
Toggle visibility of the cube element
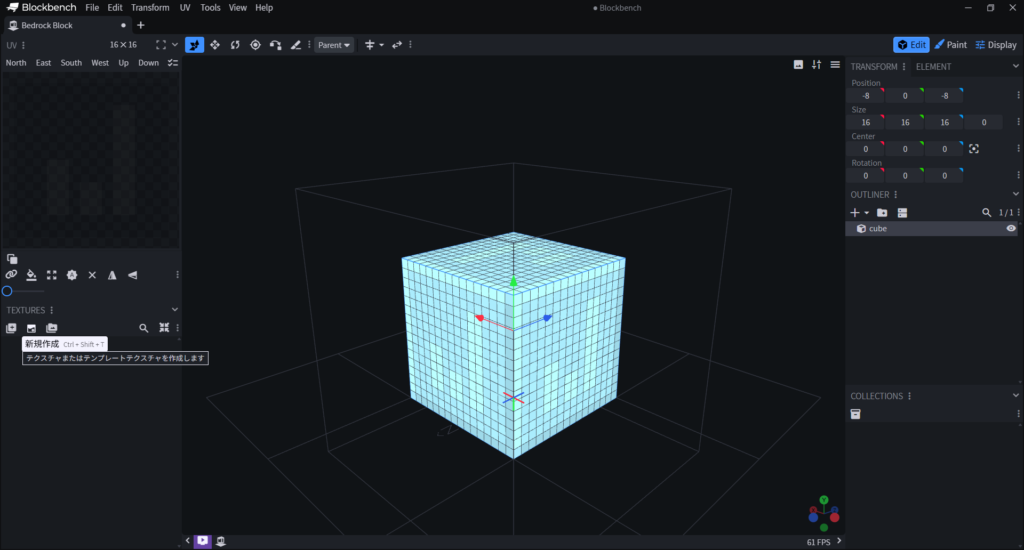pyautogui.click(x=1011, y=229)
